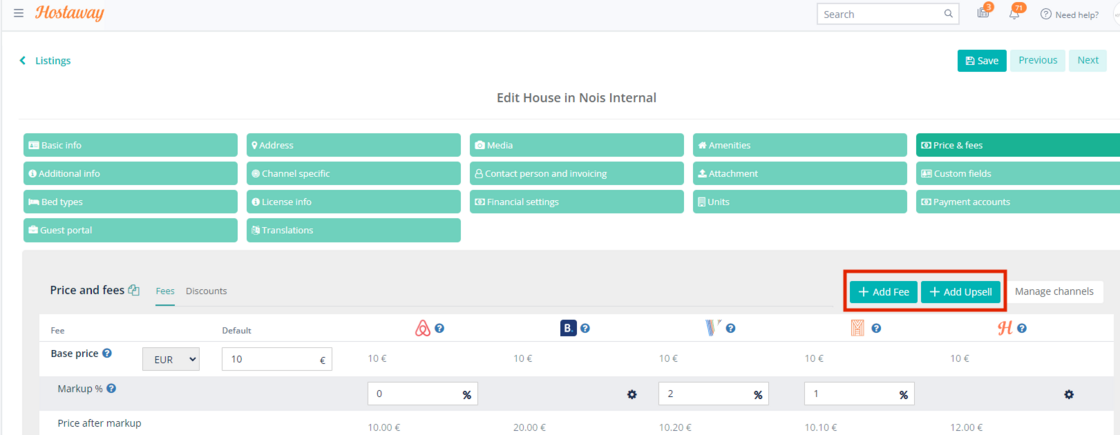
Task: Open Hostaway channel markup settings gear
Action: pos(1069,394)
